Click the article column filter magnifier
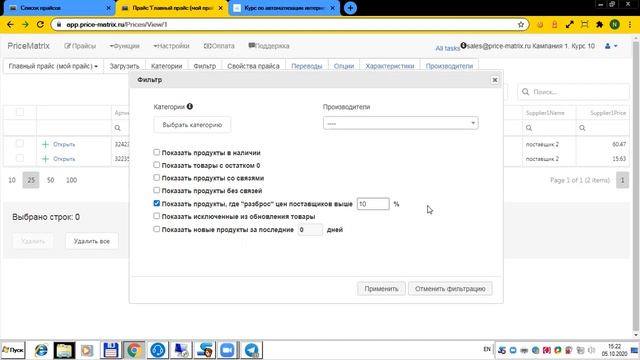 [118, 128]
